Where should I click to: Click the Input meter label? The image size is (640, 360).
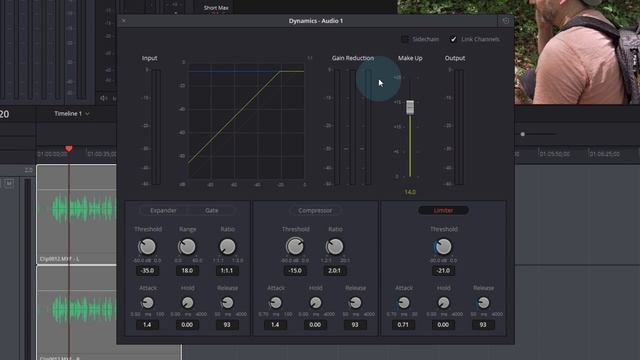coord(149,58)
